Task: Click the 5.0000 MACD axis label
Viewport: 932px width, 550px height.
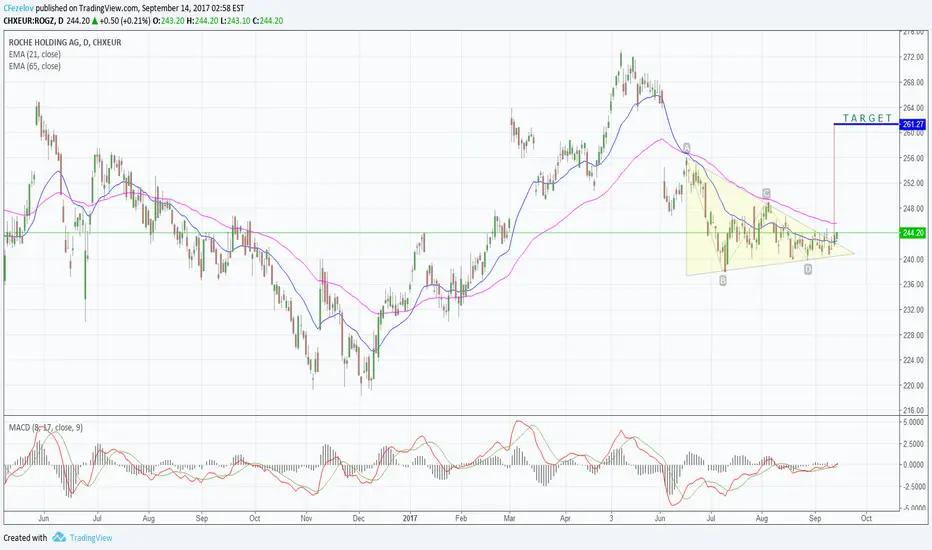Action: coord(914,422)
